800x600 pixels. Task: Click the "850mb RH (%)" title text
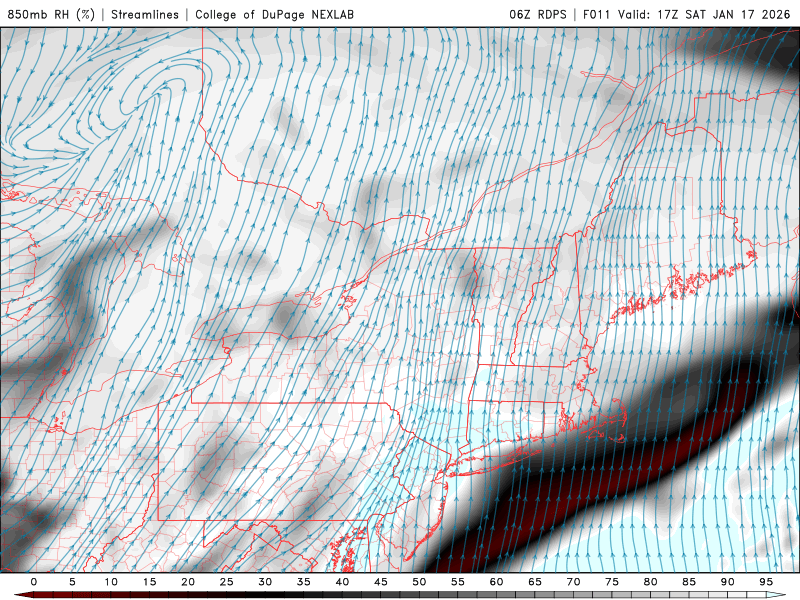pos(51,14)
